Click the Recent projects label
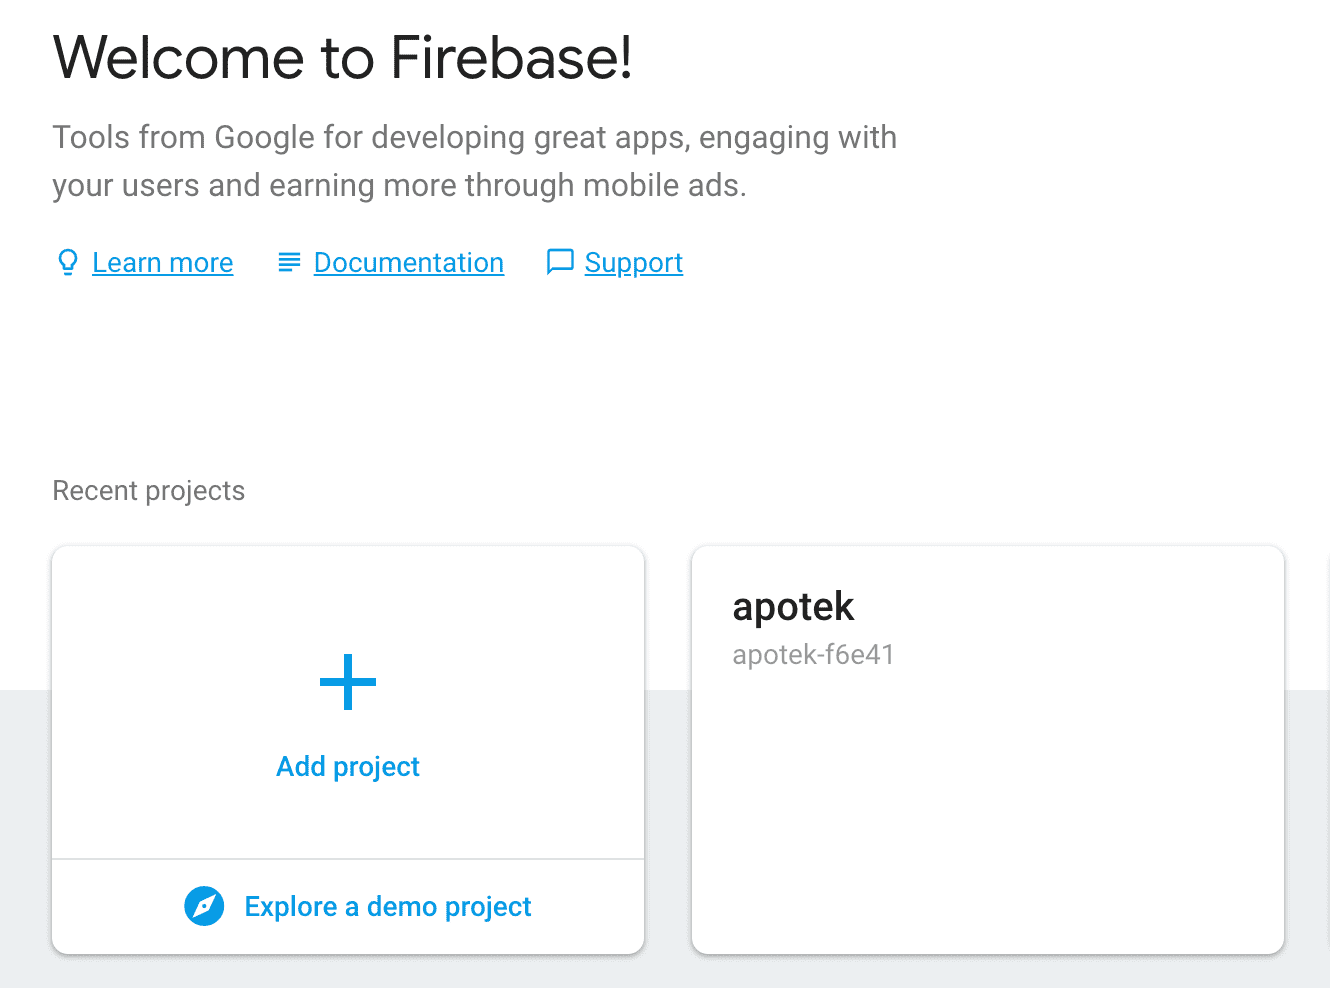Screen dimensions: 1330x988 [x=148, y=491]
